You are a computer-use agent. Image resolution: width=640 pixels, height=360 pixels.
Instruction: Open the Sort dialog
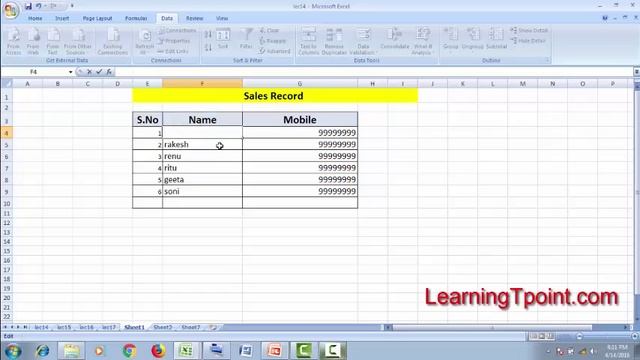[223, 40]
